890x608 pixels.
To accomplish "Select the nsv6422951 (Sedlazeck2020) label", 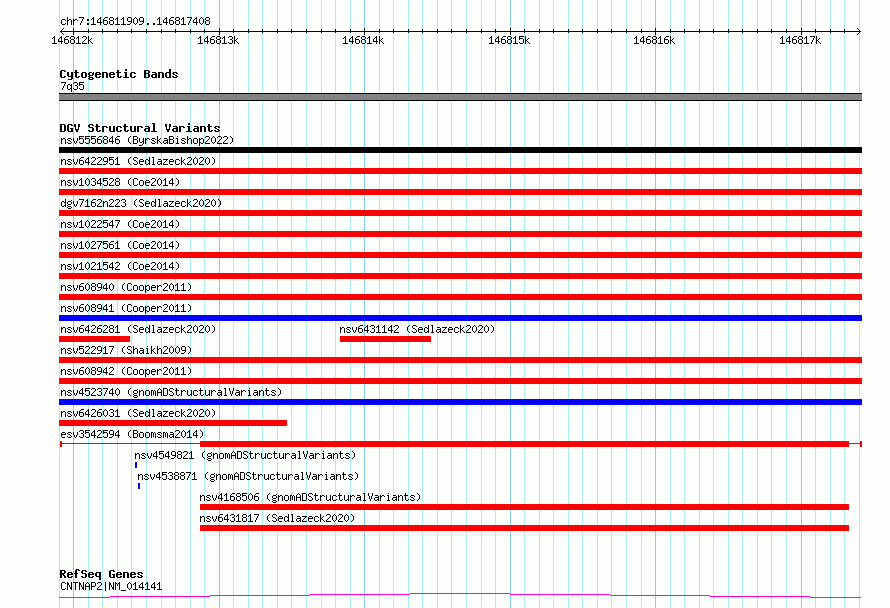I will point(138,161).
